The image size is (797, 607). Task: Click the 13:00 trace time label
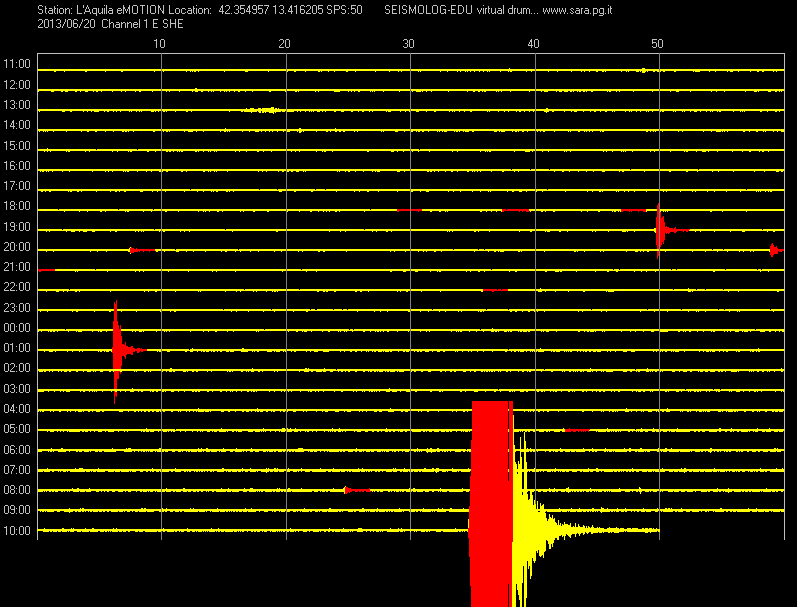17,105
